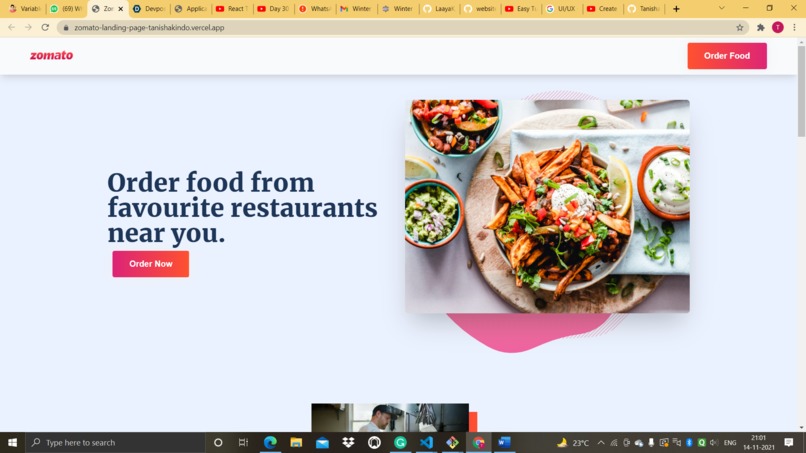This screenshot has width=806, height=453.
Task: Switch to the Gmail Winter tab
Action: 356,9
